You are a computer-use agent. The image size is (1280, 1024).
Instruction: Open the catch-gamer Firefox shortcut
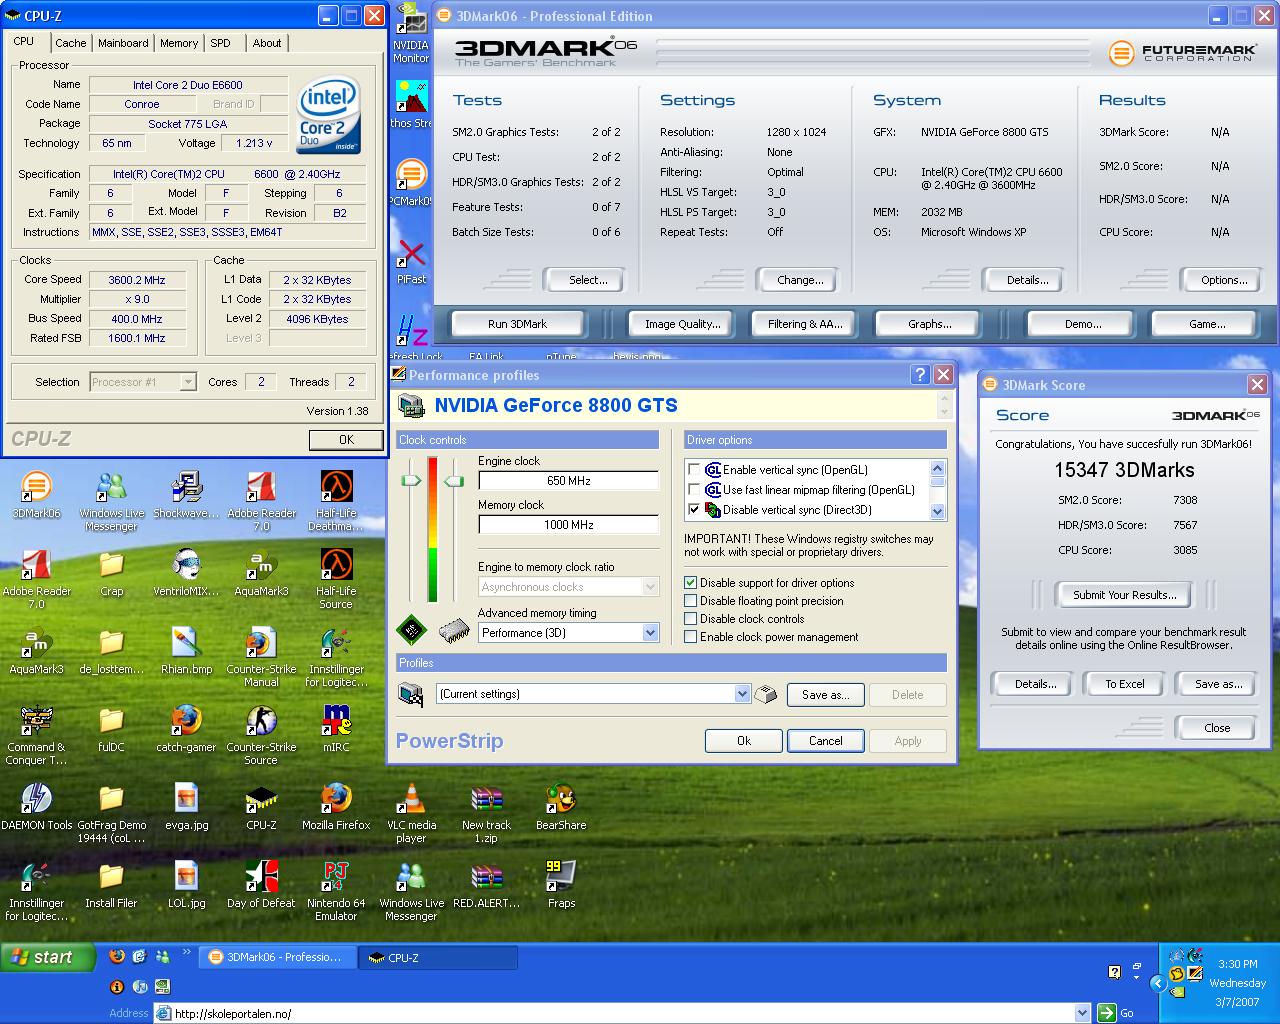(186, 722)
